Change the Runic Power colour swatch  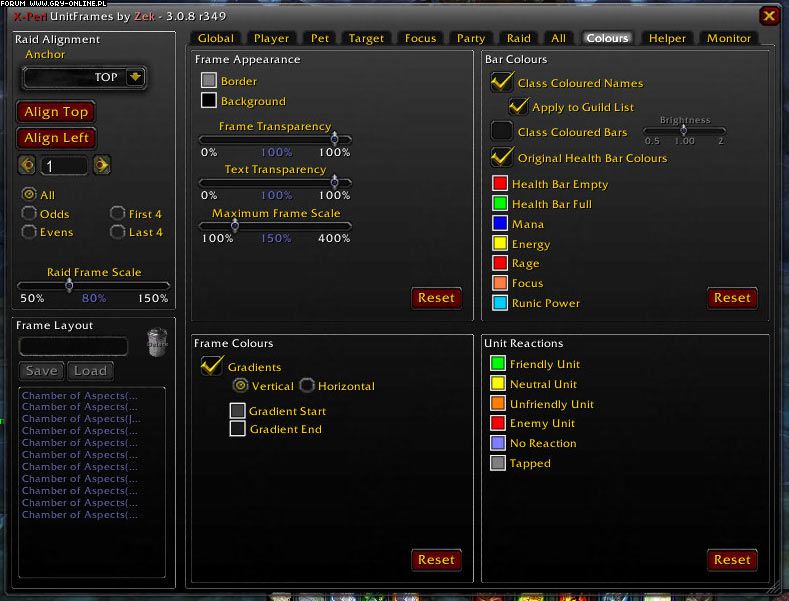pyautogui.click(x=500, y=303)
